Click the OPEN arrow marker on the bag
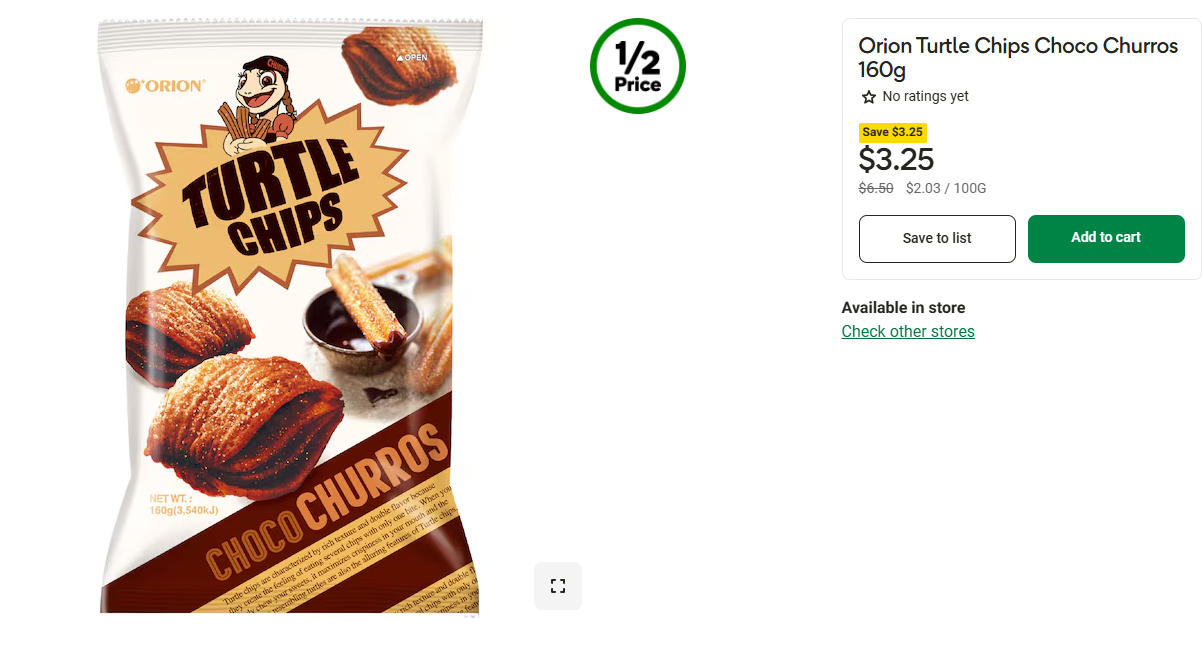This screenshot has height=649, width=1202. [x=412, y=57]
